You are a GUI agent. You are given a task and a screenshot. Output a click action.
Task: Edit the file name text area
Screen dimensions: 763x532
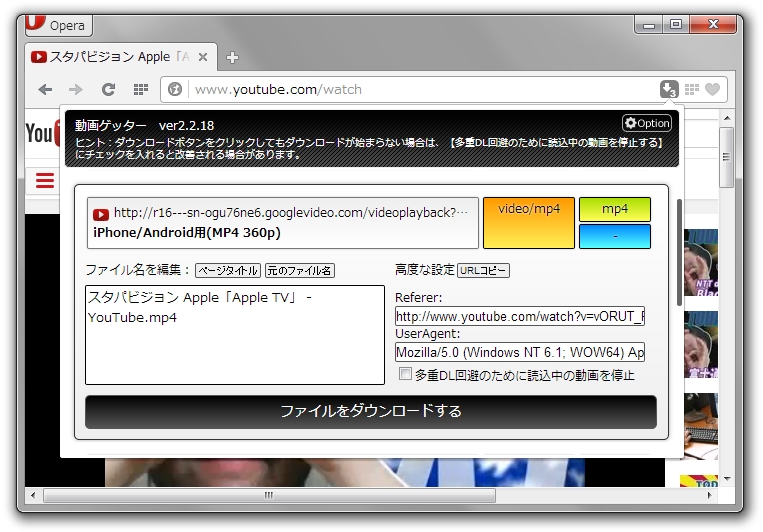pos(235,335)
